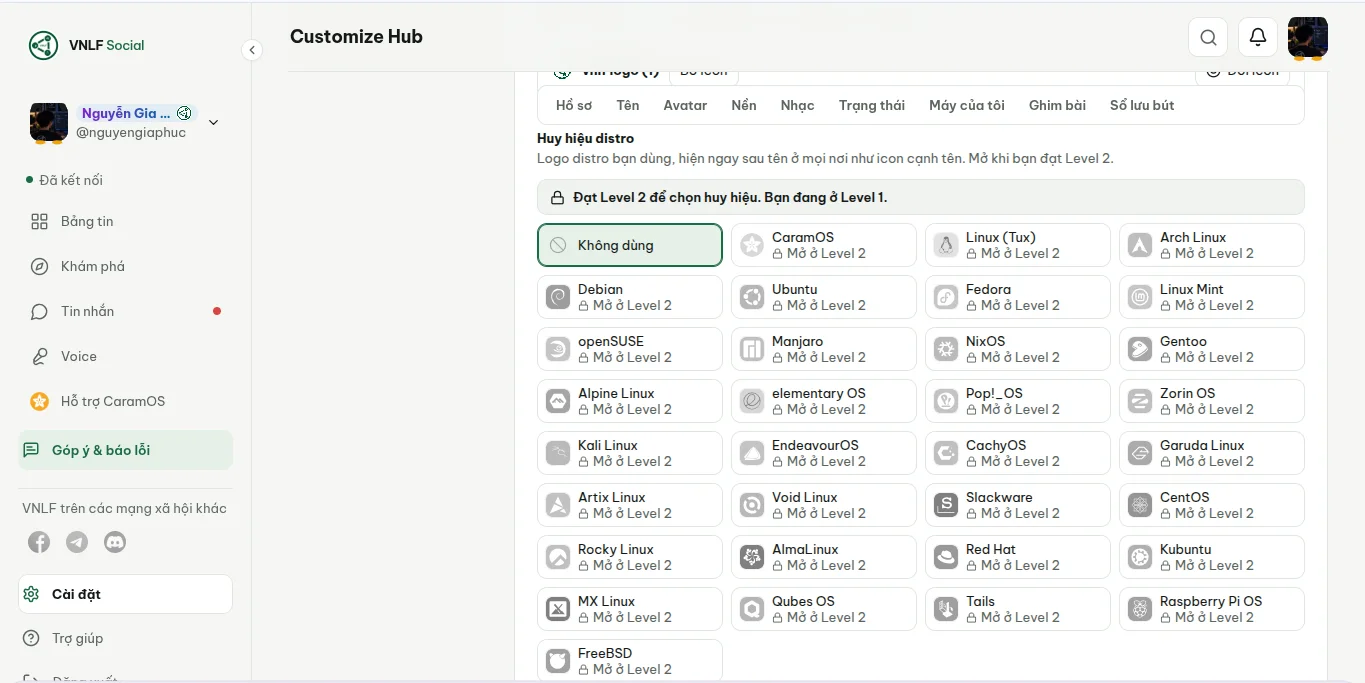This screenshot has height=683, width=1365.
Task: Open the profile avatar in top right
Action: (1308, 37)
